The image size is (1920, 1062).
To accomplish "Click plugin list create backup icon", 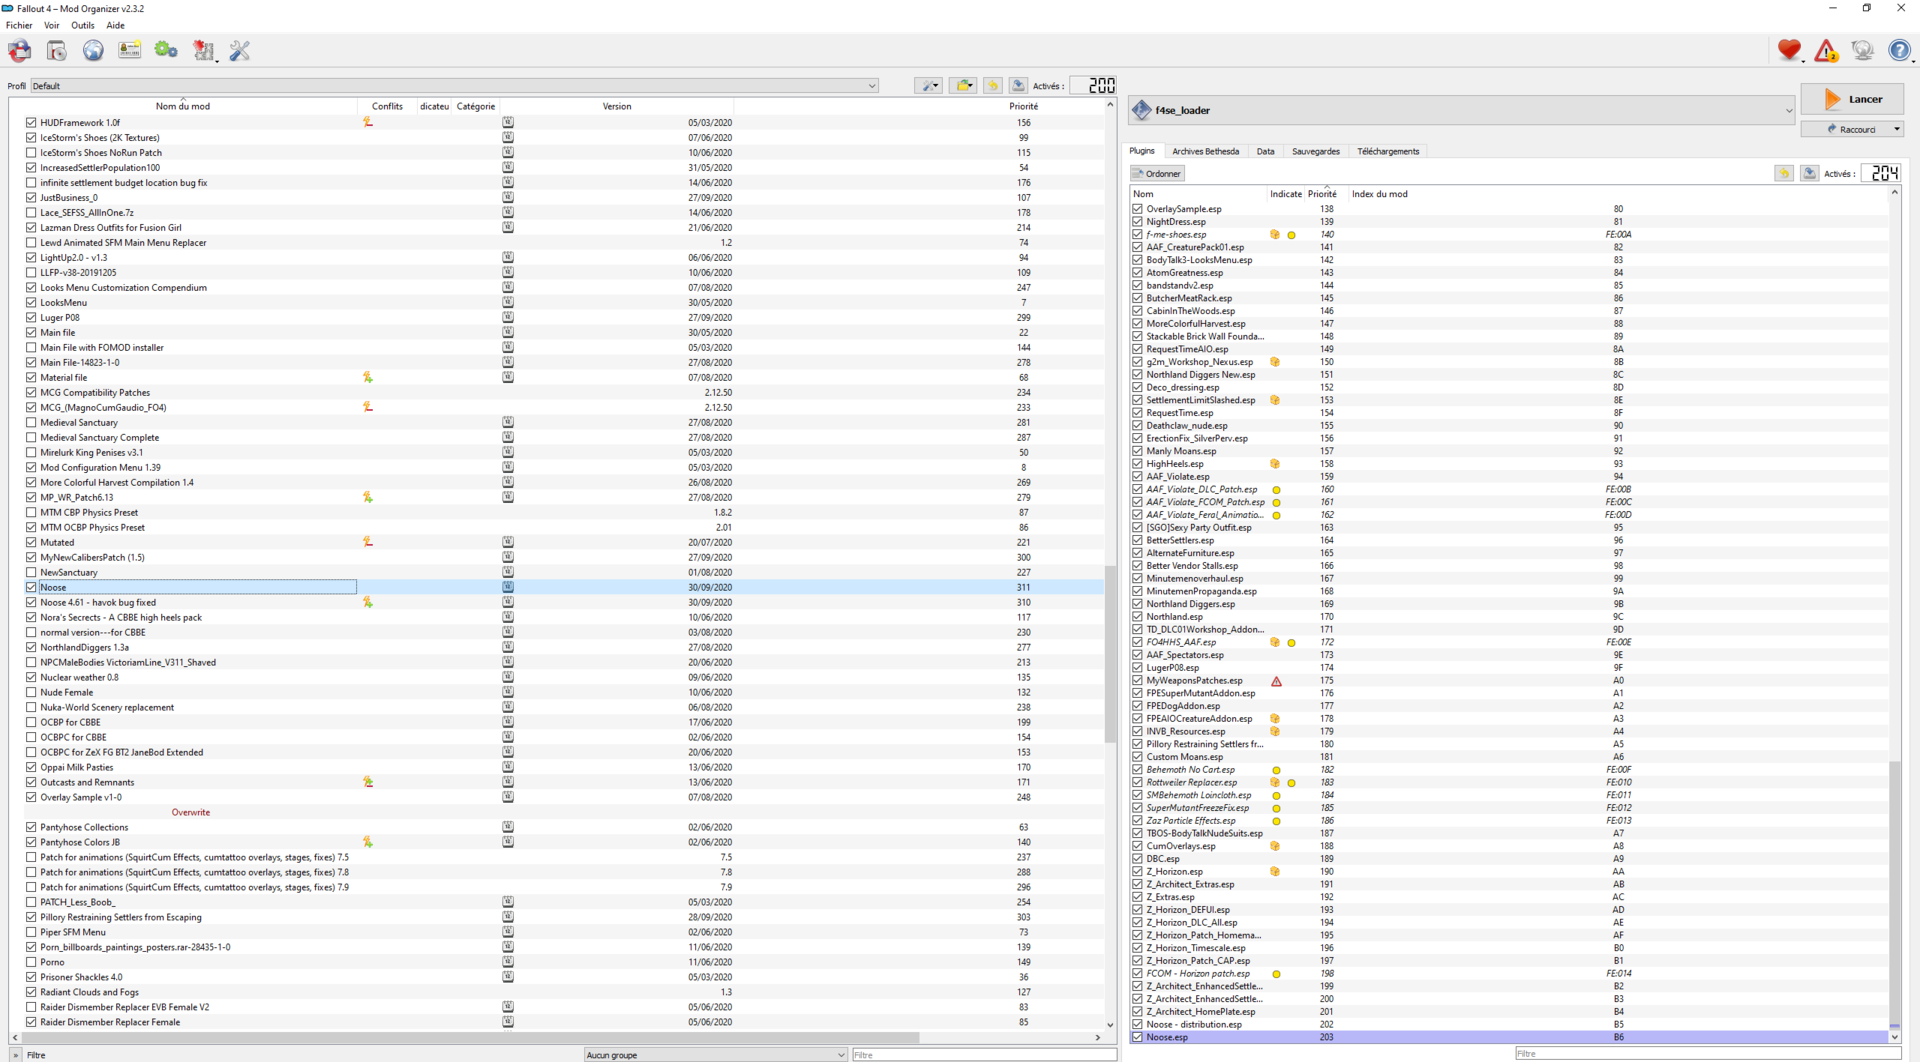I will [1809, 173].
